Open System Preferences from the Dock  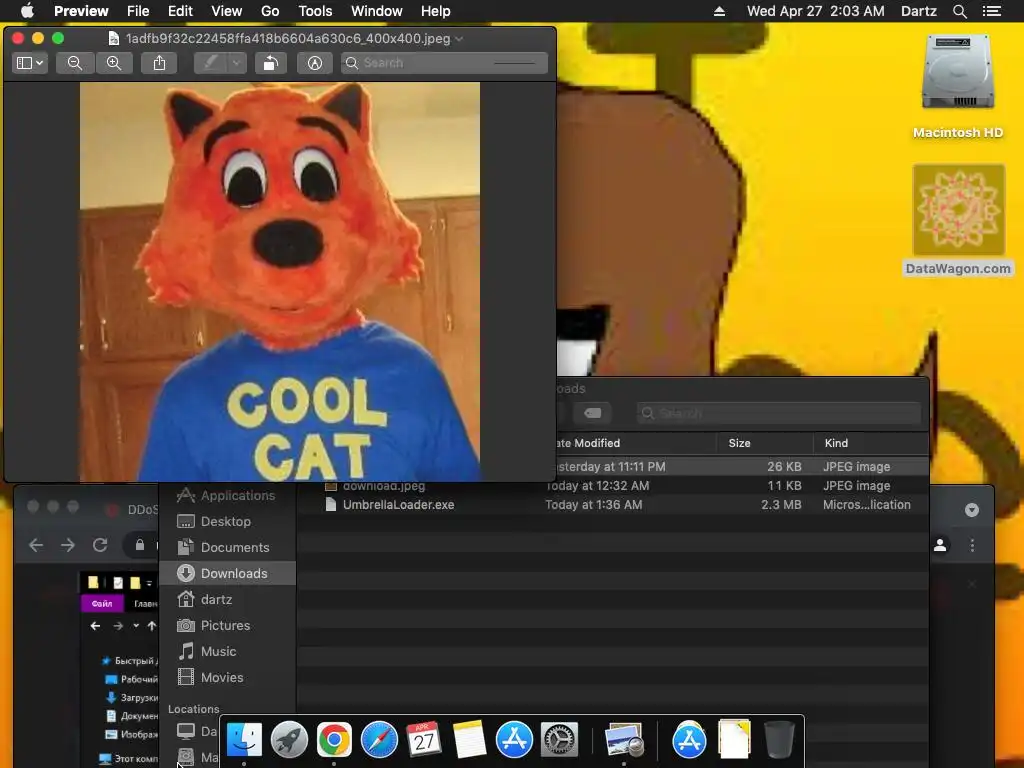click(559, 740)
